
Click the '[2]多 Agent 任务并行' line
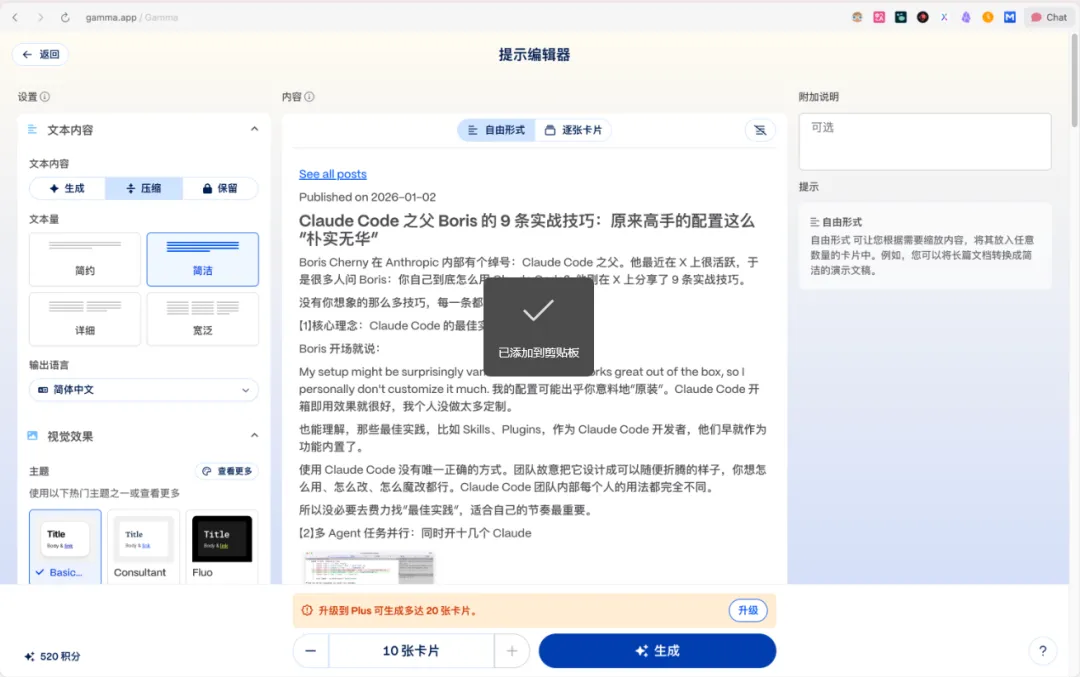(415, 533)
